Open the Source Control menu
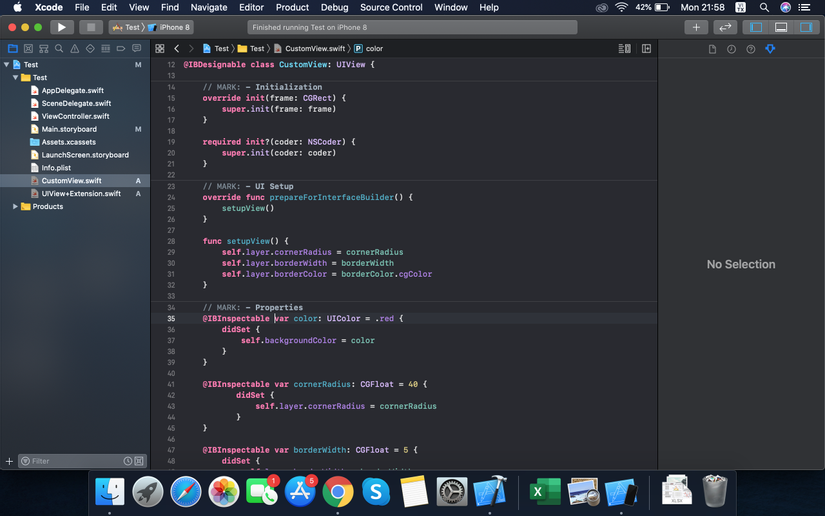Image resolution: width=825 pixels, height=516 pixels. tap(391, 7)
